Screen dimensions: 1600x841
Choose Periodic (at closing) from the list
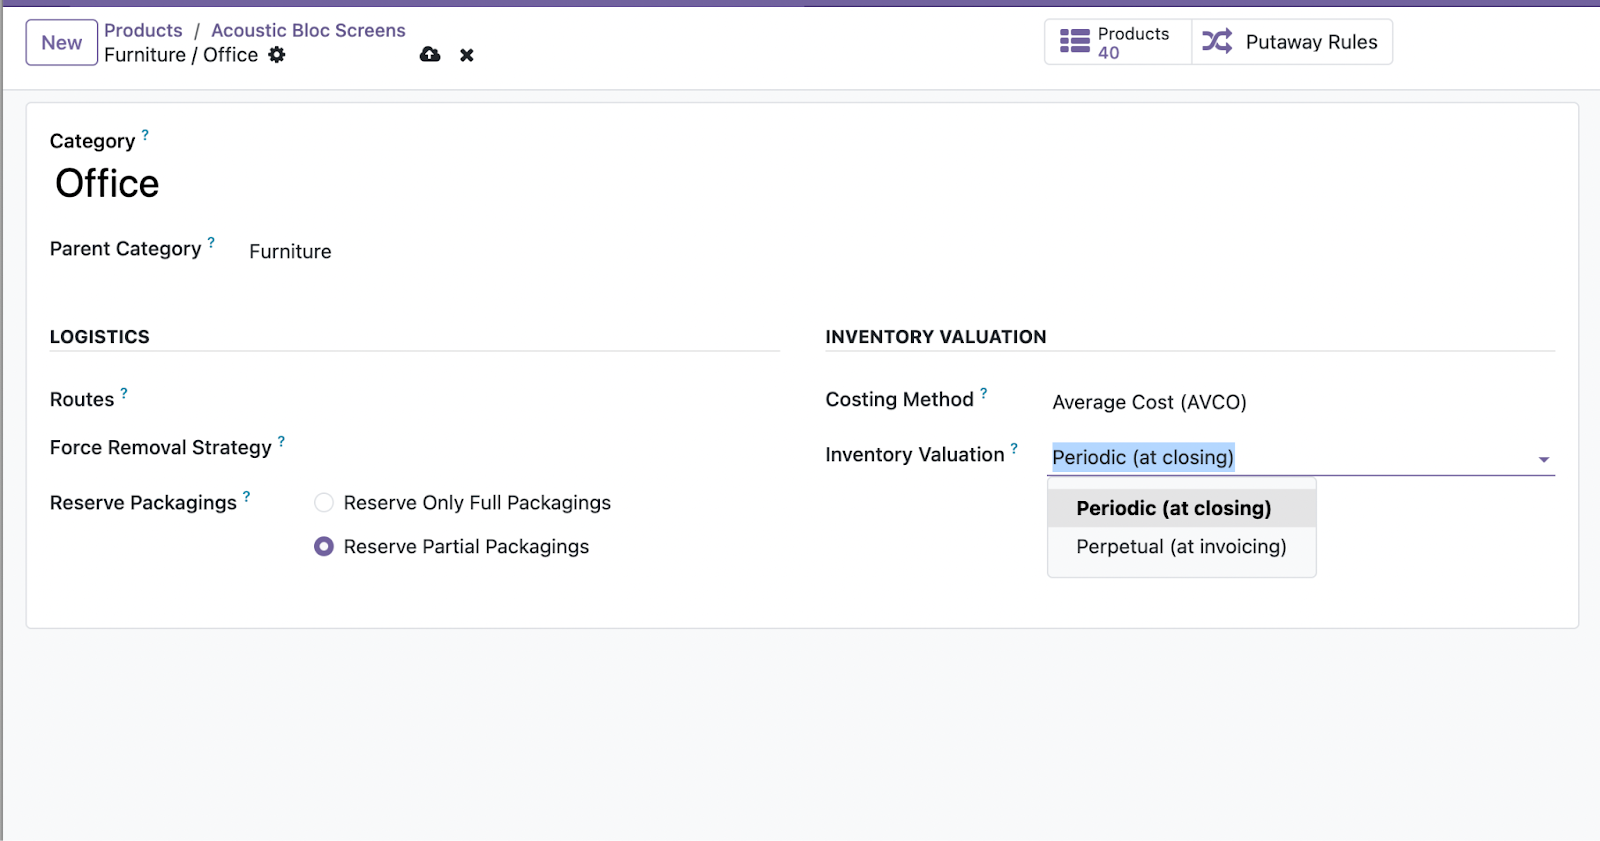click(1174, 508)
